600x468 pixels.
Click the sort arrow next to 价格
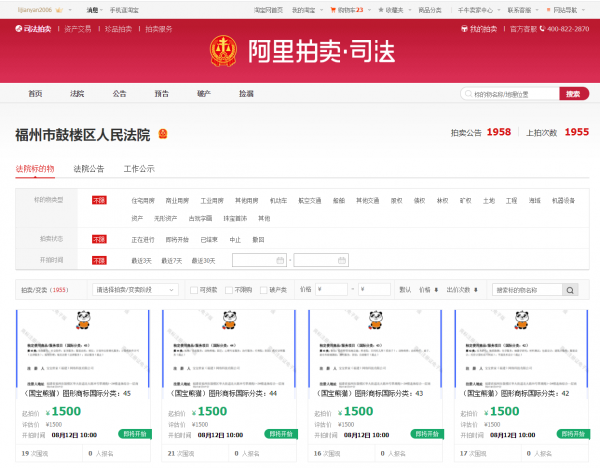click(436, 290)
